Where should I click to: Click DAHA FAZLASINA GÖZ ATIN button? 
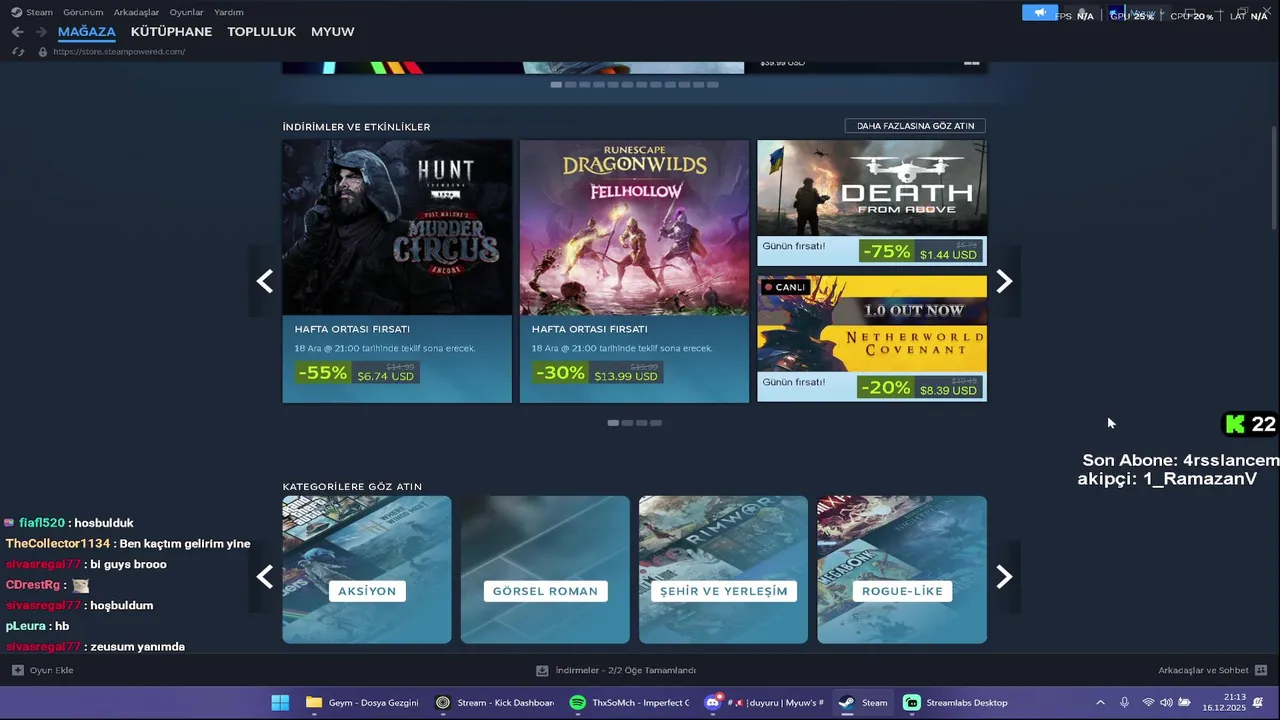(915, 126)
